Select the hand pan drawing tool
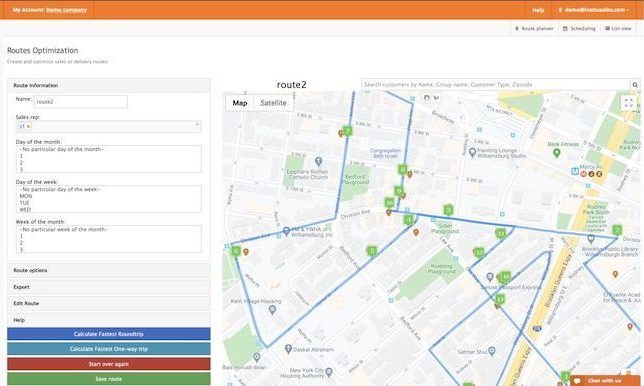The height and width of the screenshot is (386, 644). [426, 98]
